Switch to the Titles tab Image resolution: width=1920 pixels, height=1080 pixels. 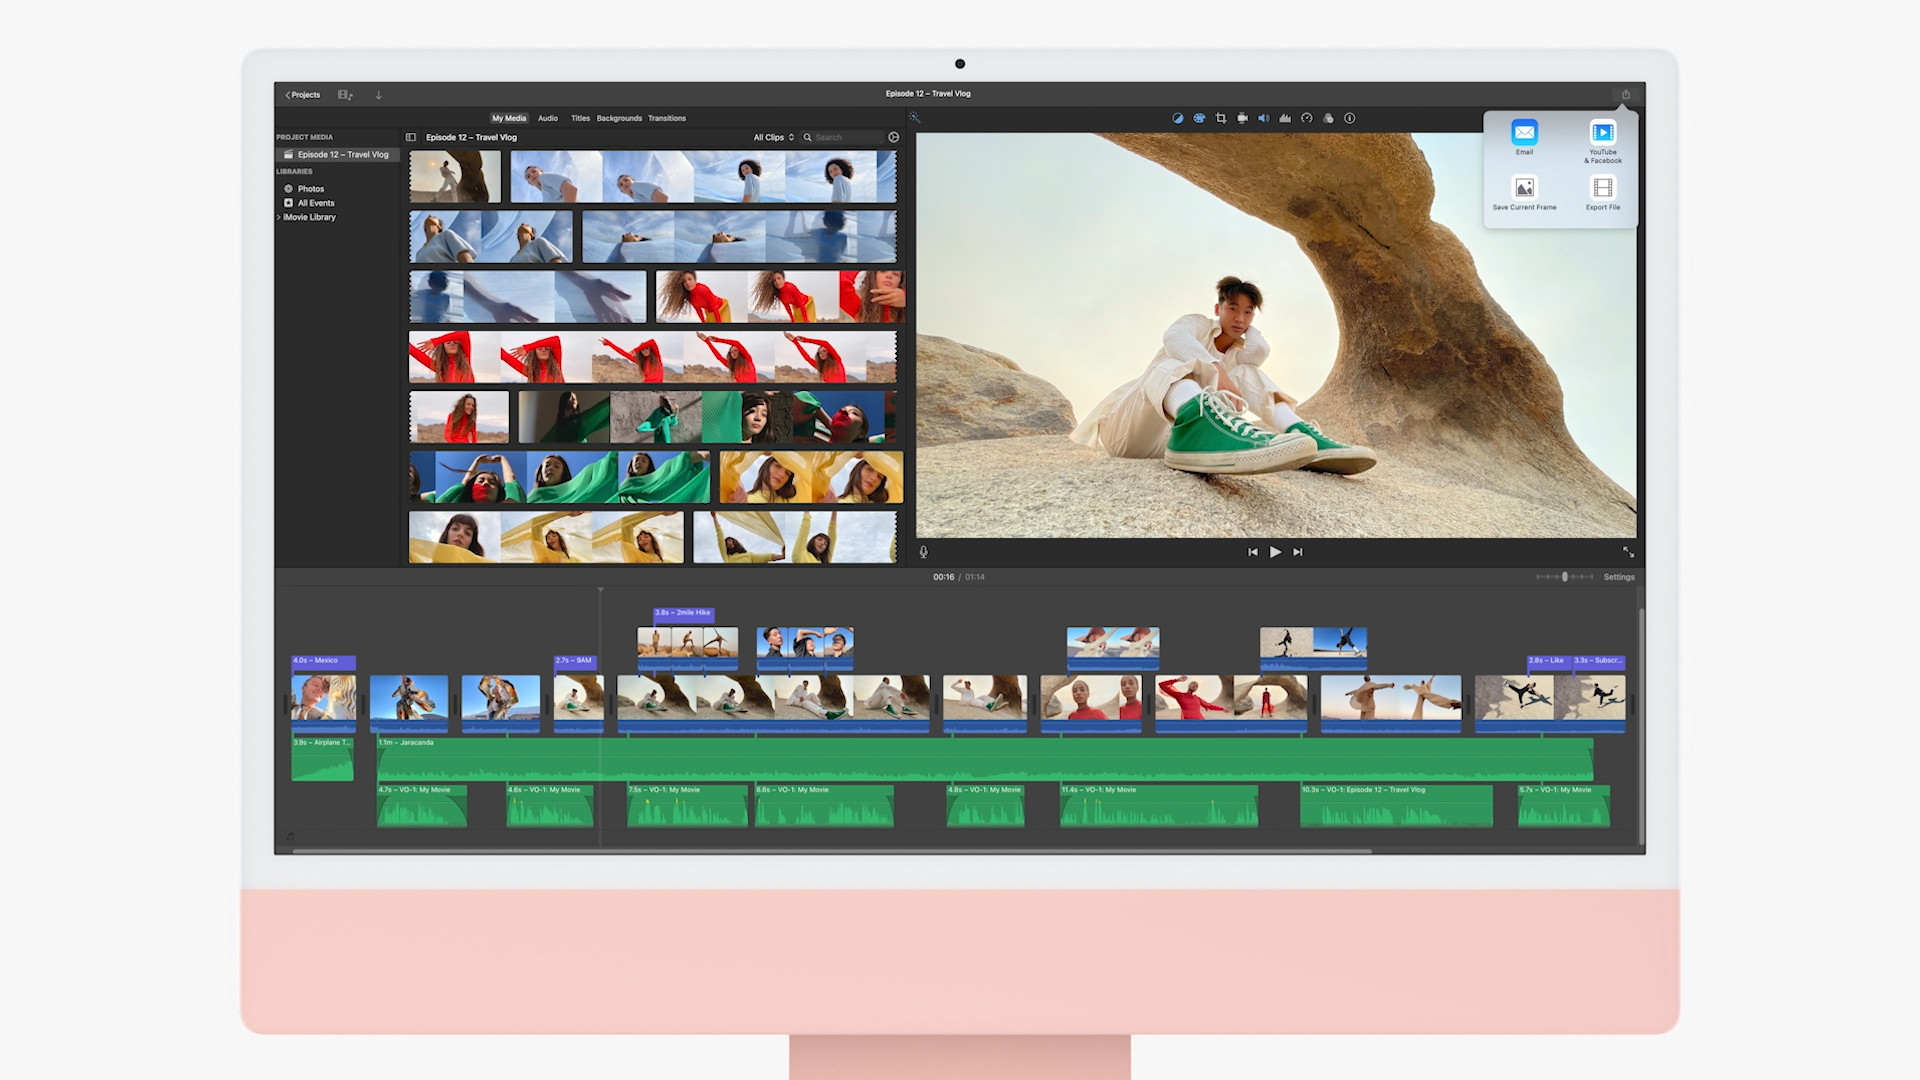pyautogui.click(x=580, y=118)
